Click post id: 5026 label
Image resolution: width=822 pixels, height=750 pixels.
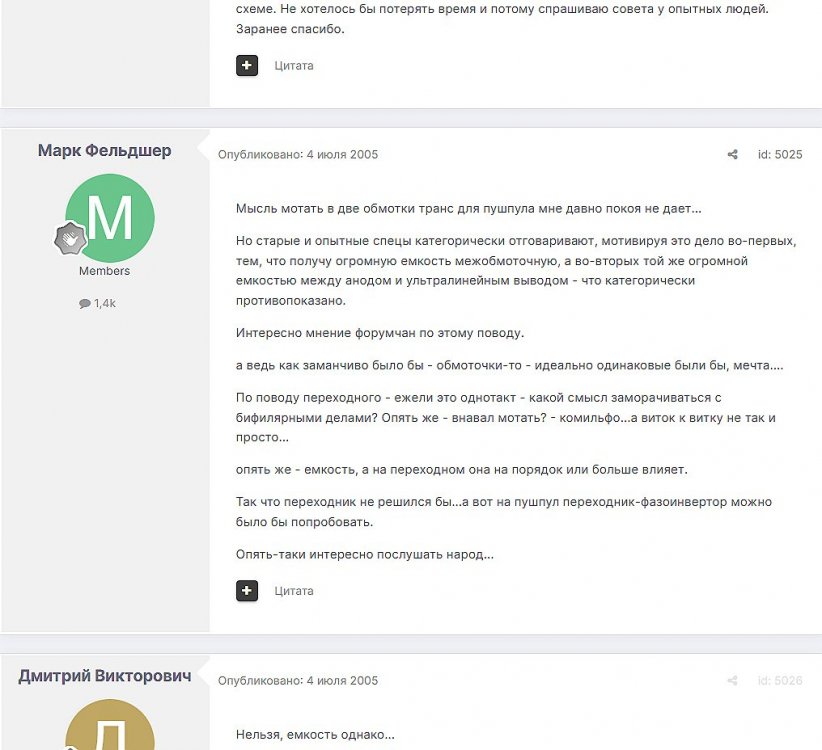(780, 680)
